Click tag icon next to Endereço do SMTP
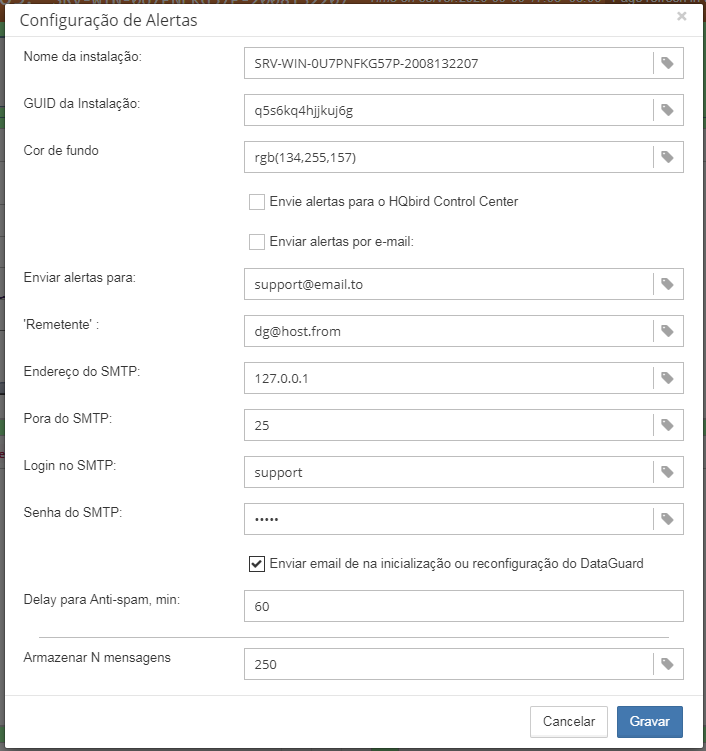 click(667, 378)
